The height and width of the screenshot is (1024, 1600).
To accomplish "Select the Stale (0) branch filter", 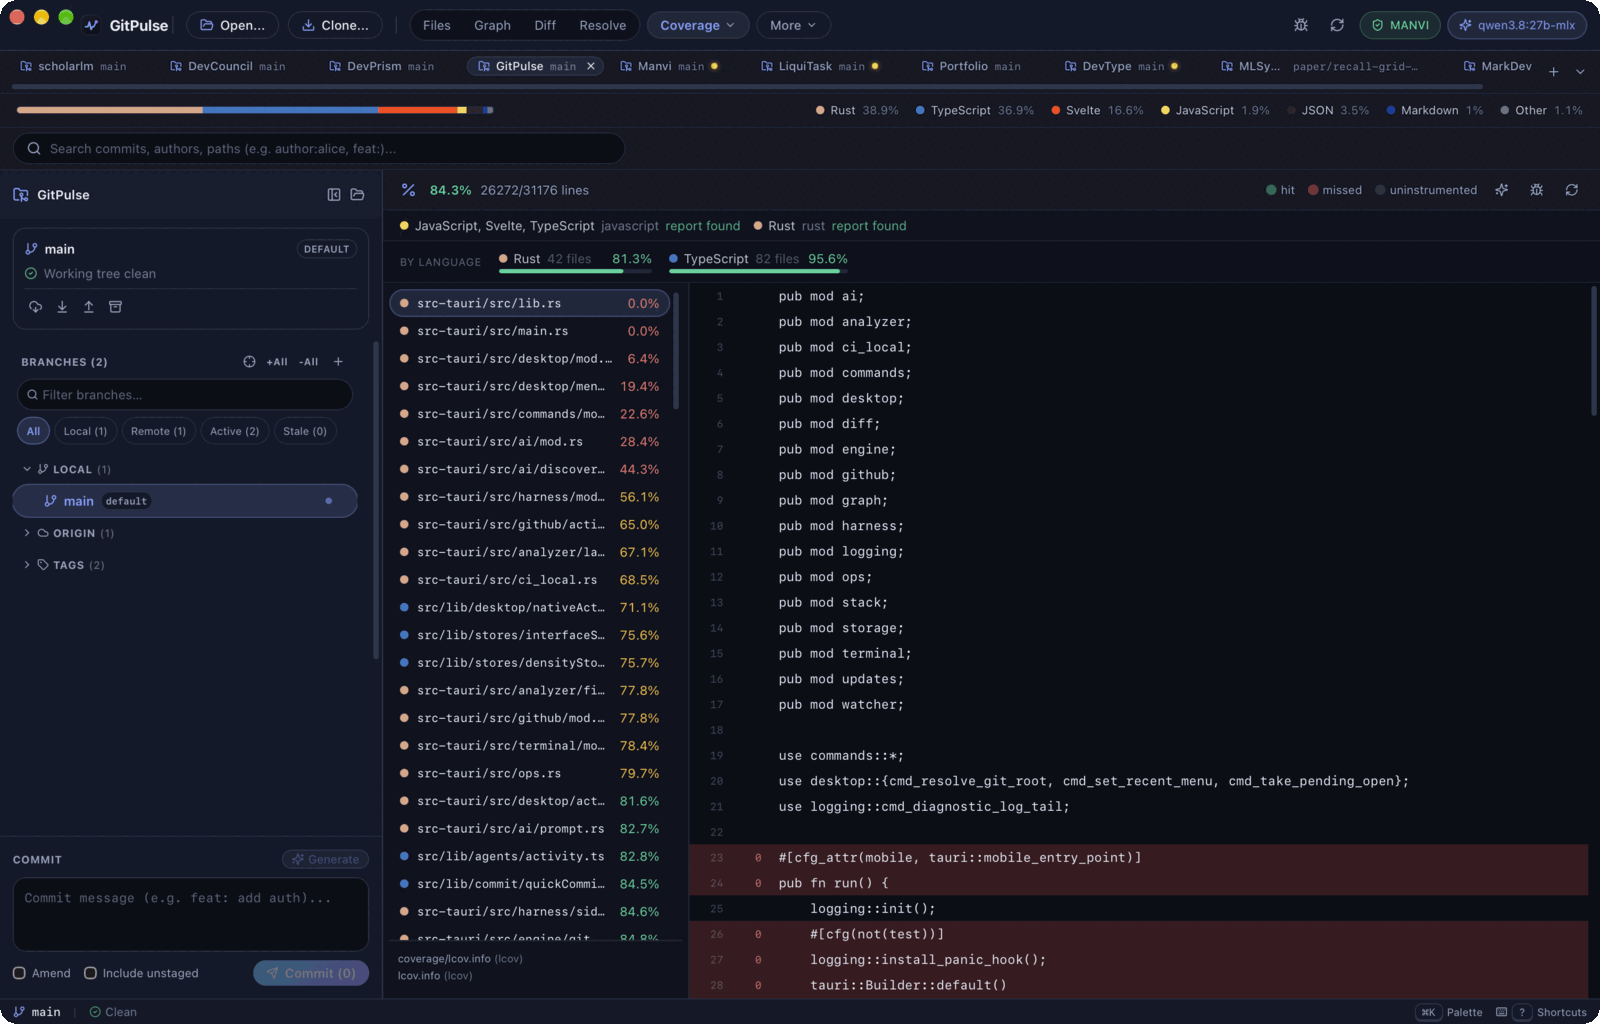I will (305, 431).
